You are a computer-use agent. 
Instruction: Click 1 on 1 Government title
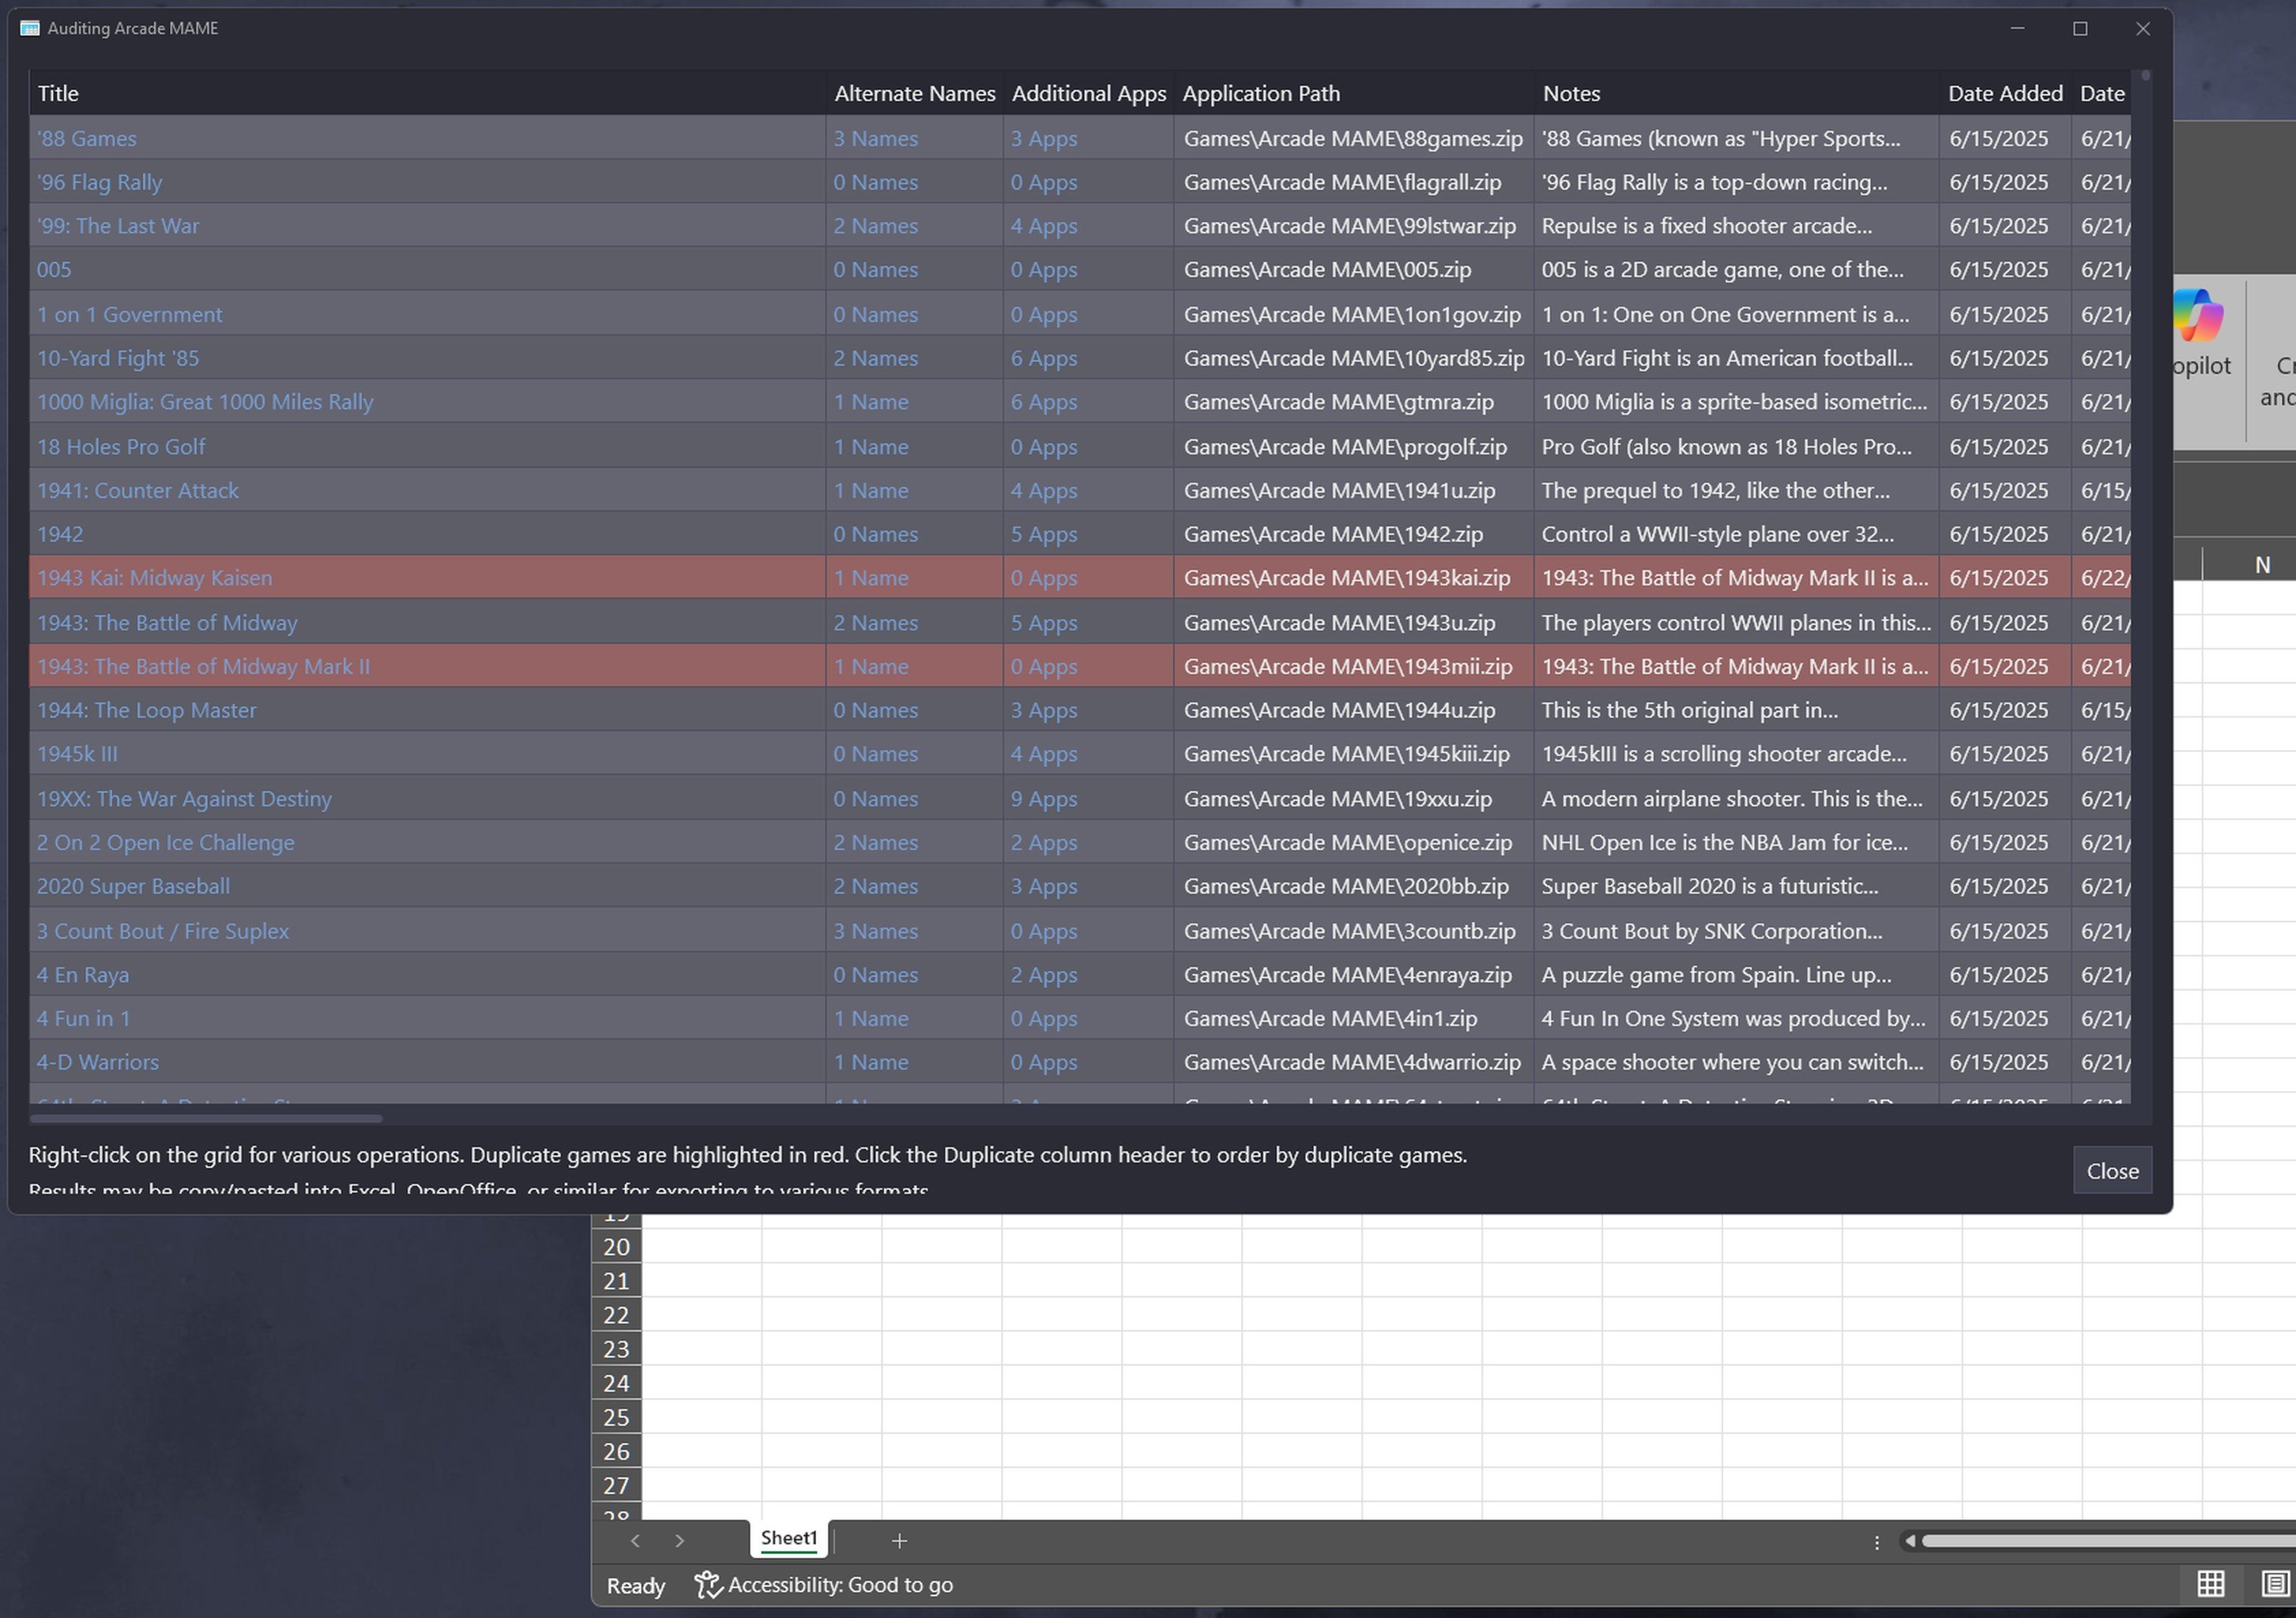coord(130,314)
